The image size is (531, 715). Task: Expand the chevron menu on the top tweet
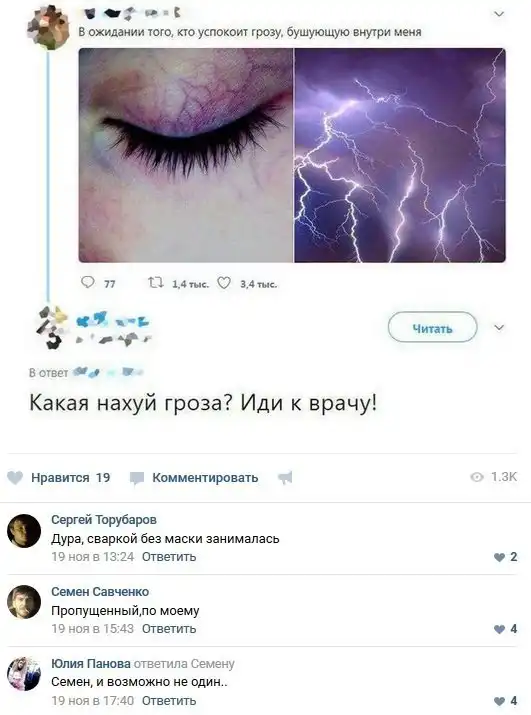pyautogui.click(x=499, y=14)
